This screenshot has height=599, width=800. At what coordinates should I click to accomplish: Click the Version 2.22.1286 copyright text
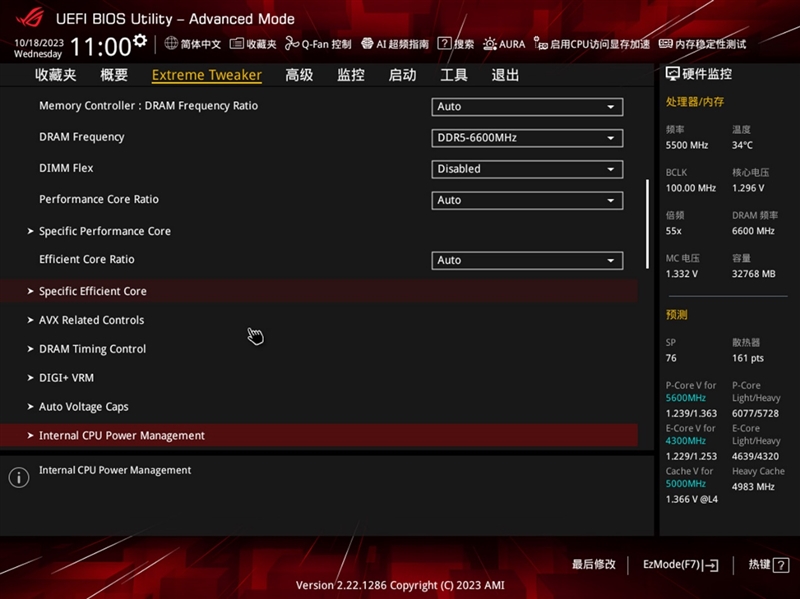pos(400,585)
